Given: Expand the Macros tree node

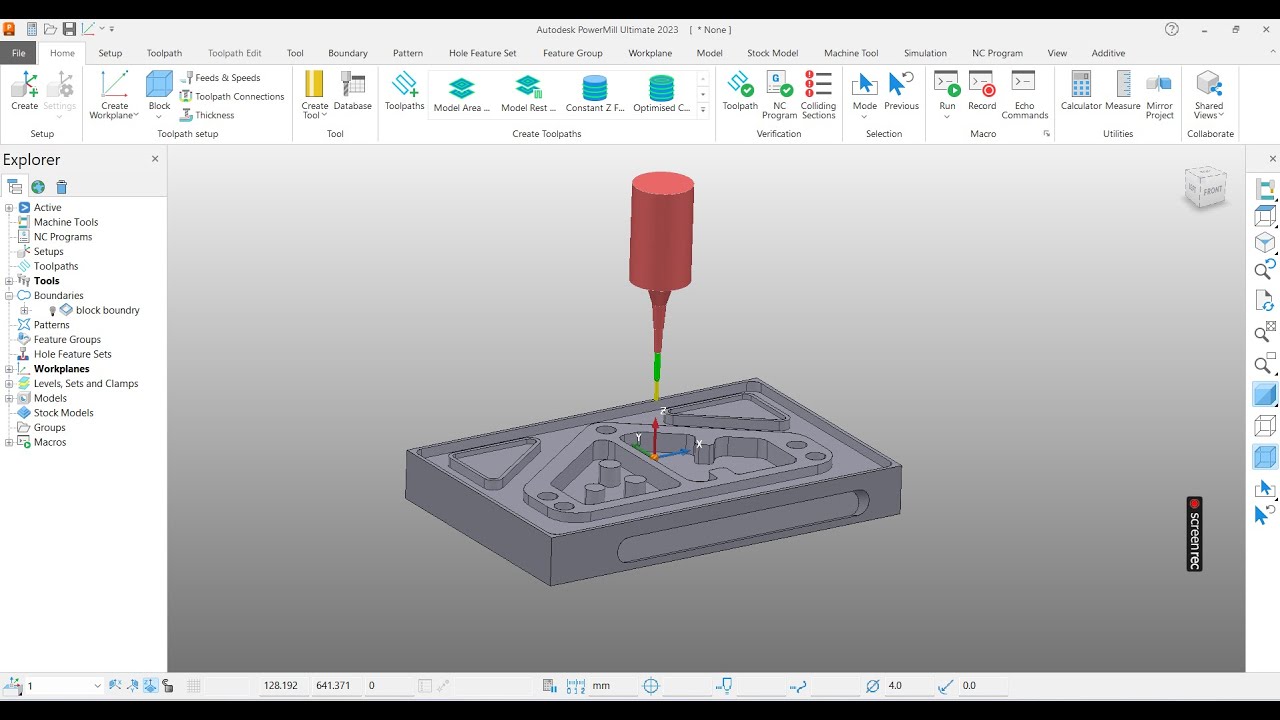Looking at the screenshot, I should click(x=9, y=442).
